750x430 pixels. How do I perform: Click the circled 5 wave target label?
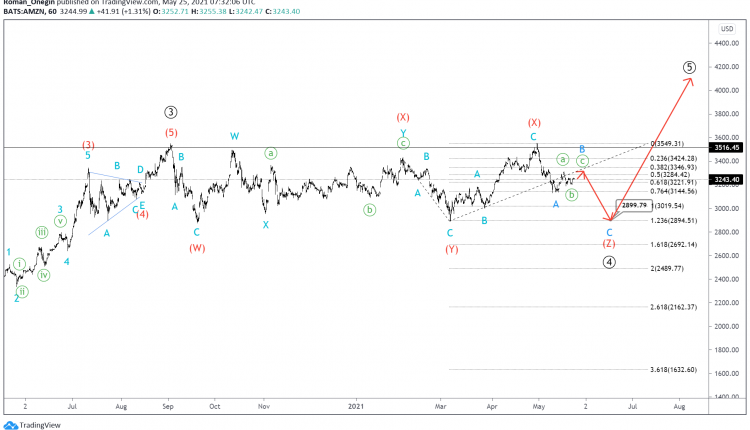689,67
